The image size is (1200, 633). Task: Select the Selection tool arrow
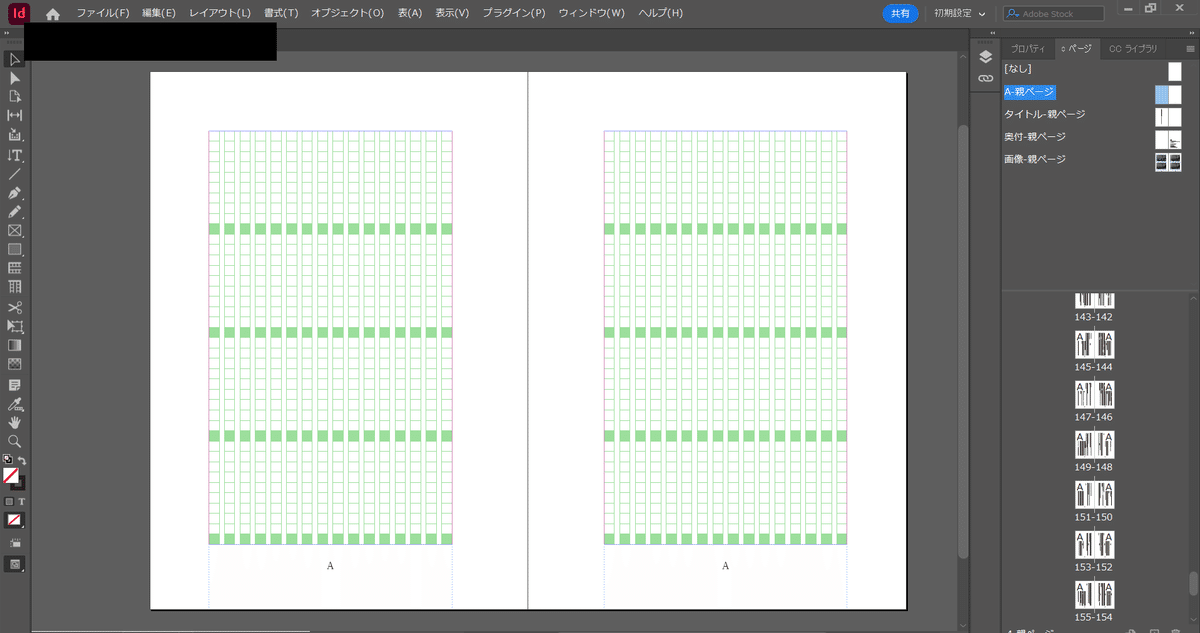point(15,59)
